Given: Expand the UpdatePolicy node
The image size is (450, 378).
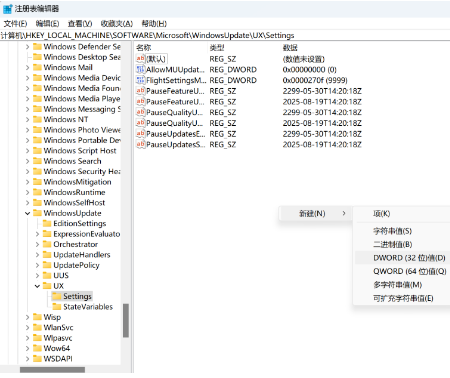Looking at the screenshot, I should click(37, 265).
